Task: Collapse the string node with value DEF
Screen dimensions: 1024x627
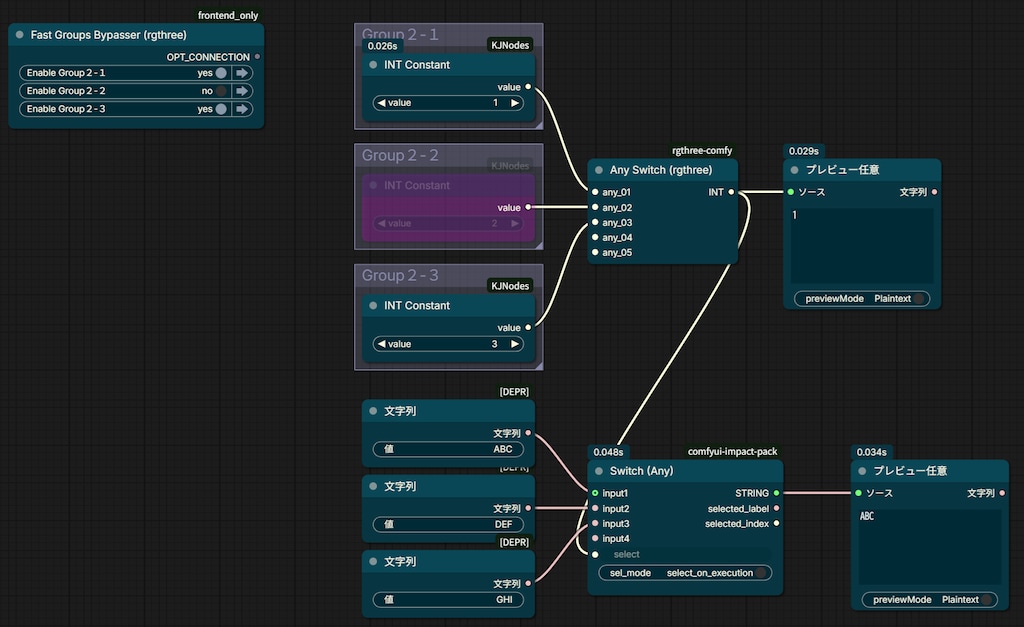Action: pyautogui.click(x=373, y=486)
